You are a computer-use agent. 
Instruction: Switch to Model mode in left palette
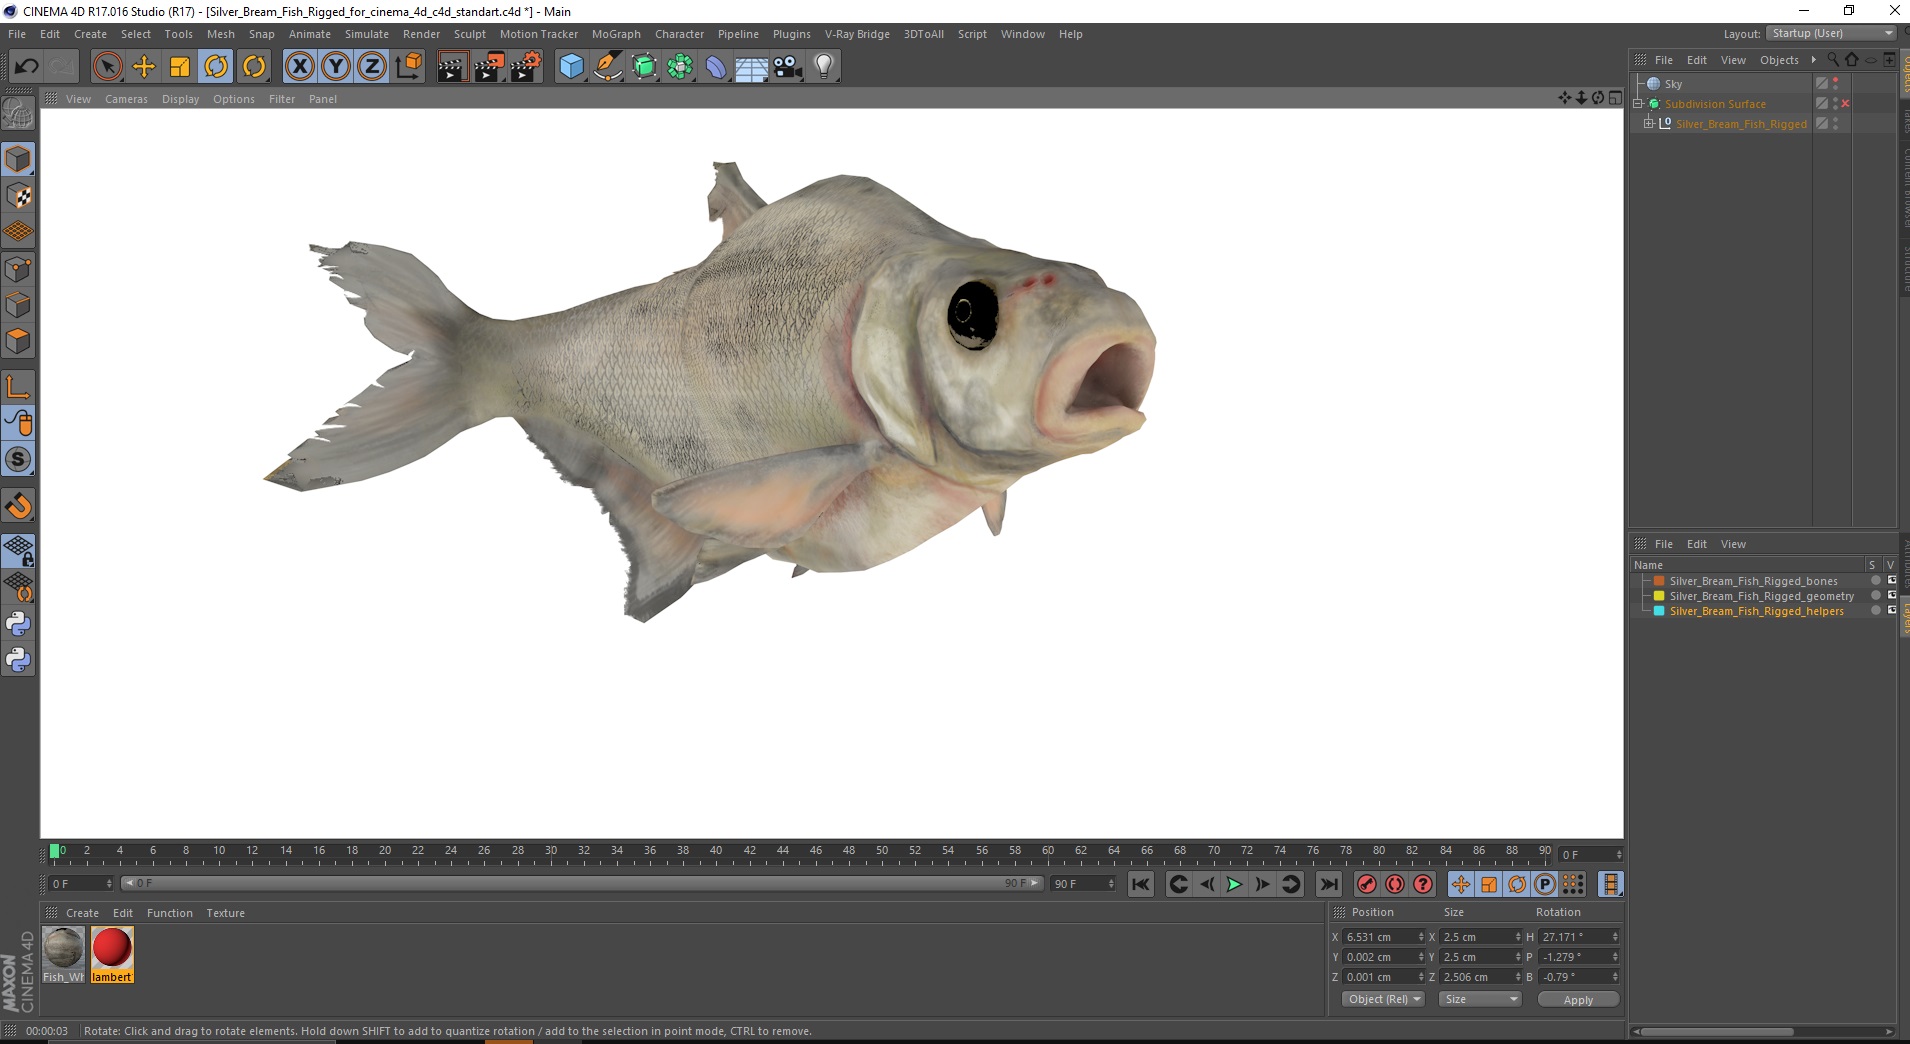[x=18, y=160]
